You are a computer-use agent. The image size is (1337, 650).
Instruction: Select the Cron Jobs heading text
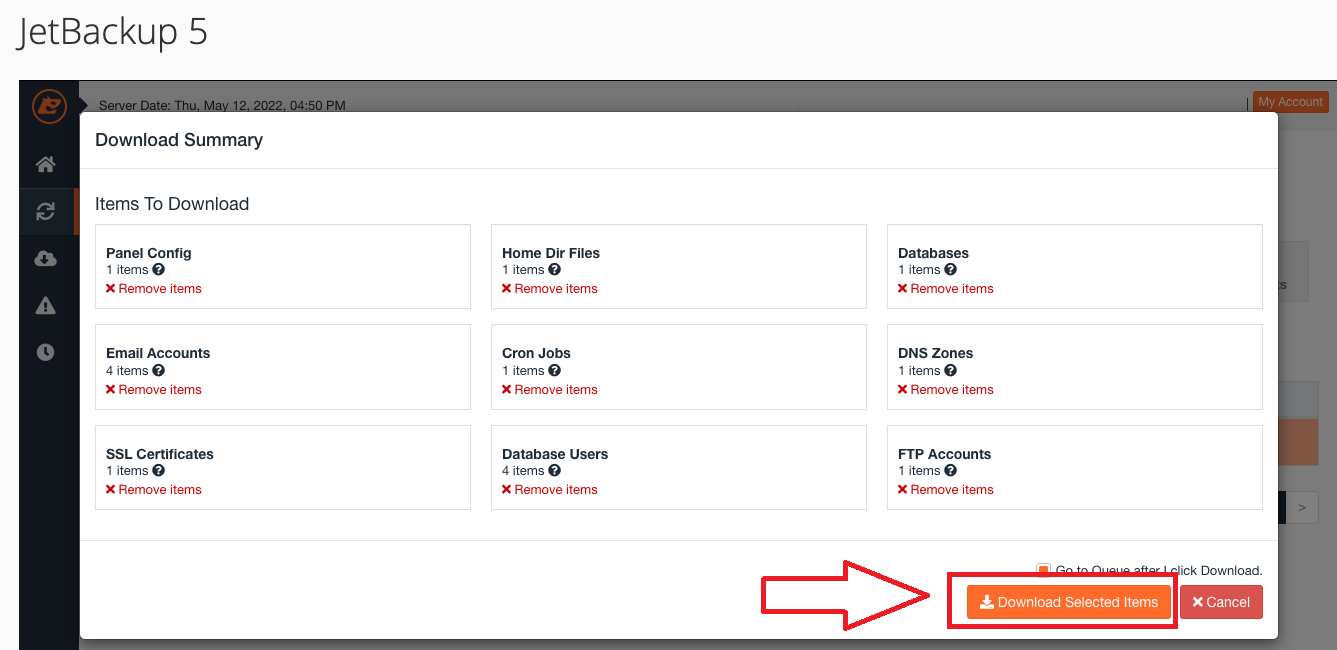[x=537, y=353]
